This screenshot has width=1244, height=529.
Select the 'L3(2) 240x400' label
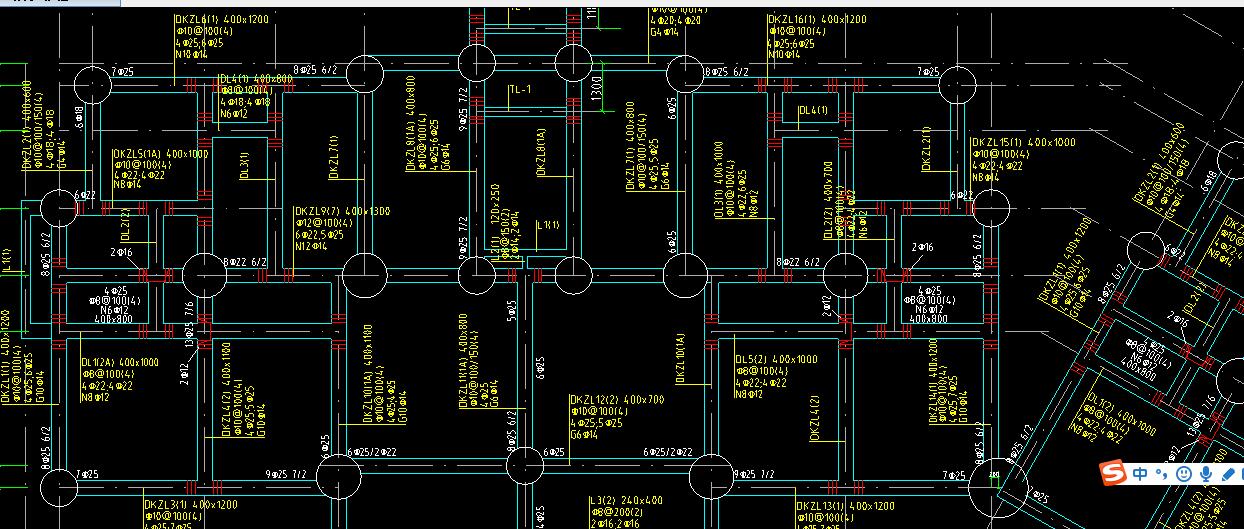click(626, 500)
